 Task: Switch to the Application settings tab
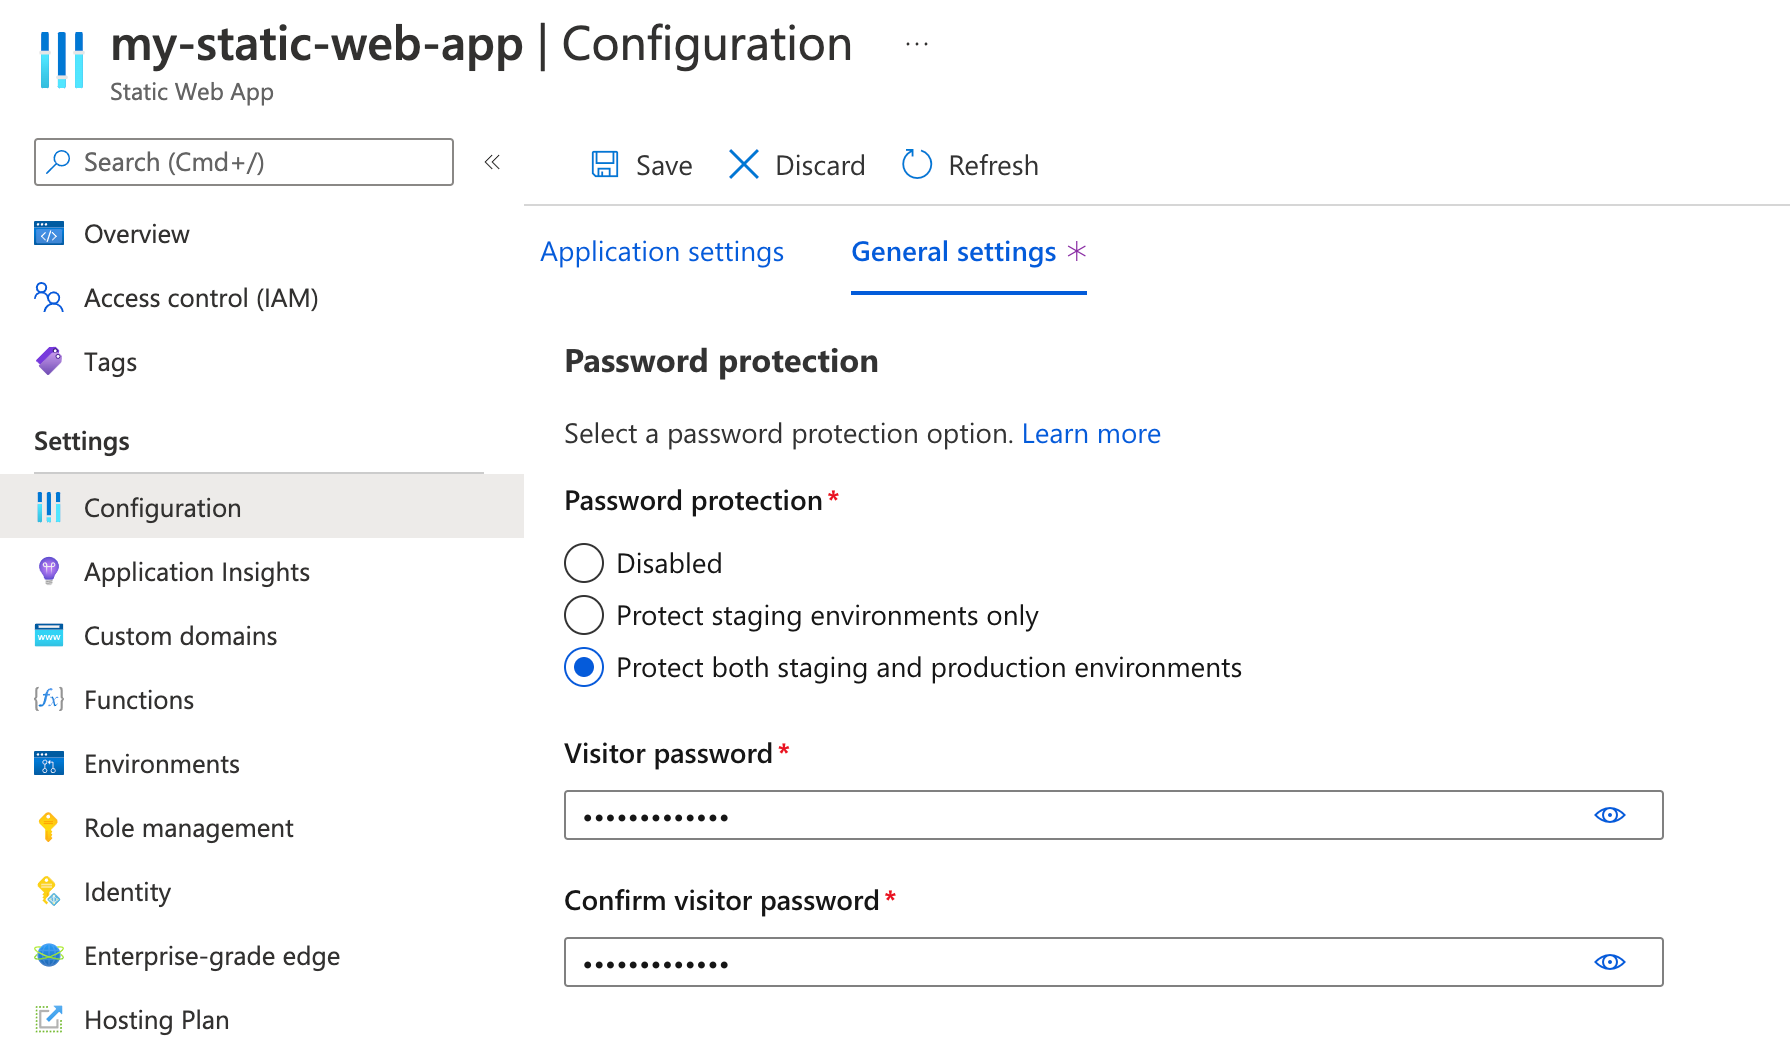tap(661, 252)
